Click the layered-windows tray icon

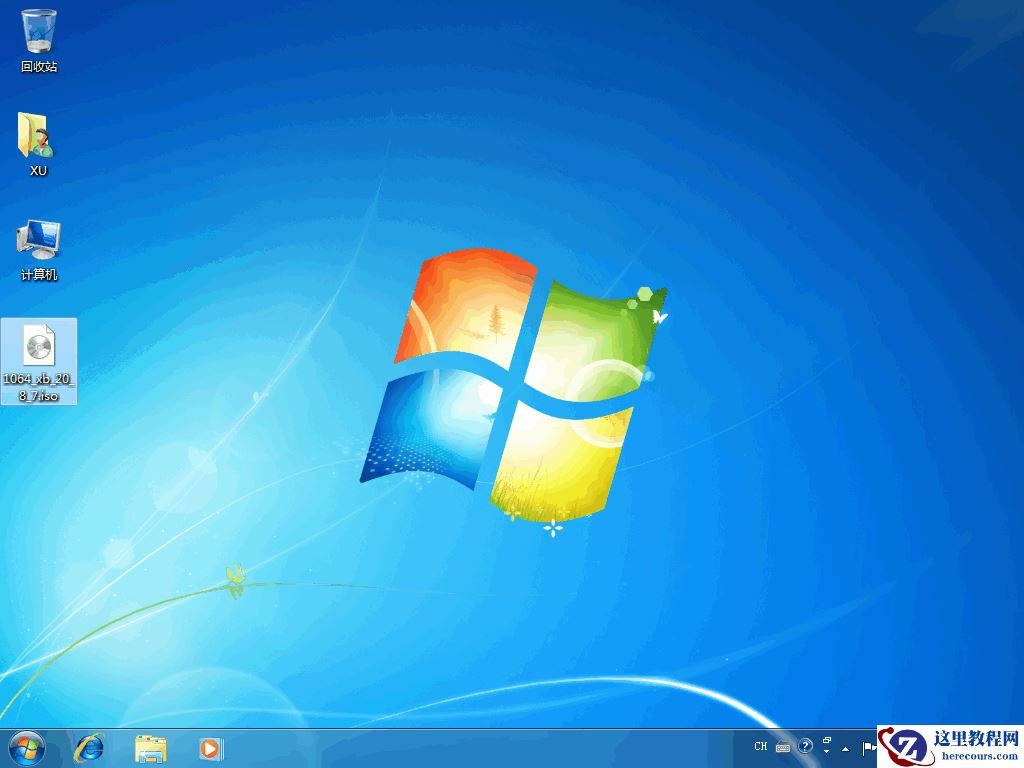point(827,740)
